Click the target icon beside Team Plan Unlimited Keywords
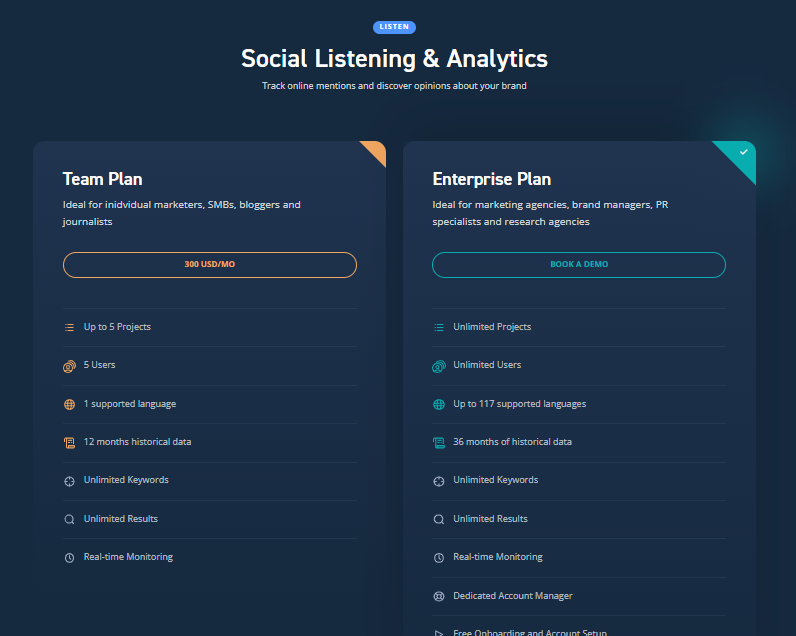The width and height of the screenshot is (796, 636). pos(70,481)
